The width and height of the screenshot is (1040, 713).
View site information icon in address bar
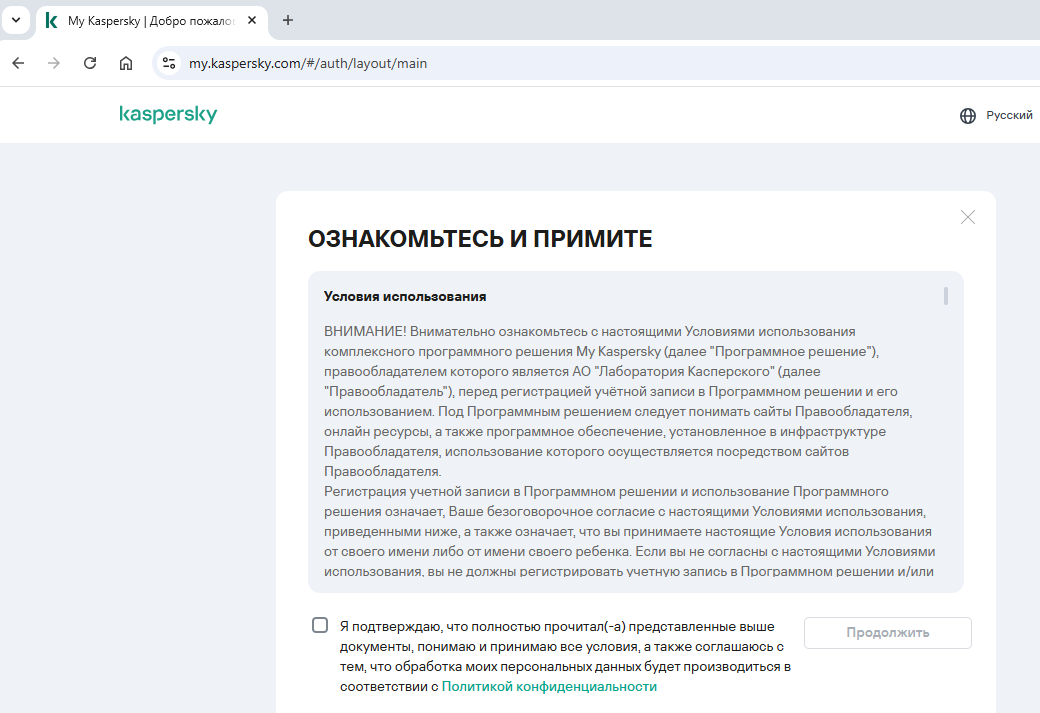(169, 63)
